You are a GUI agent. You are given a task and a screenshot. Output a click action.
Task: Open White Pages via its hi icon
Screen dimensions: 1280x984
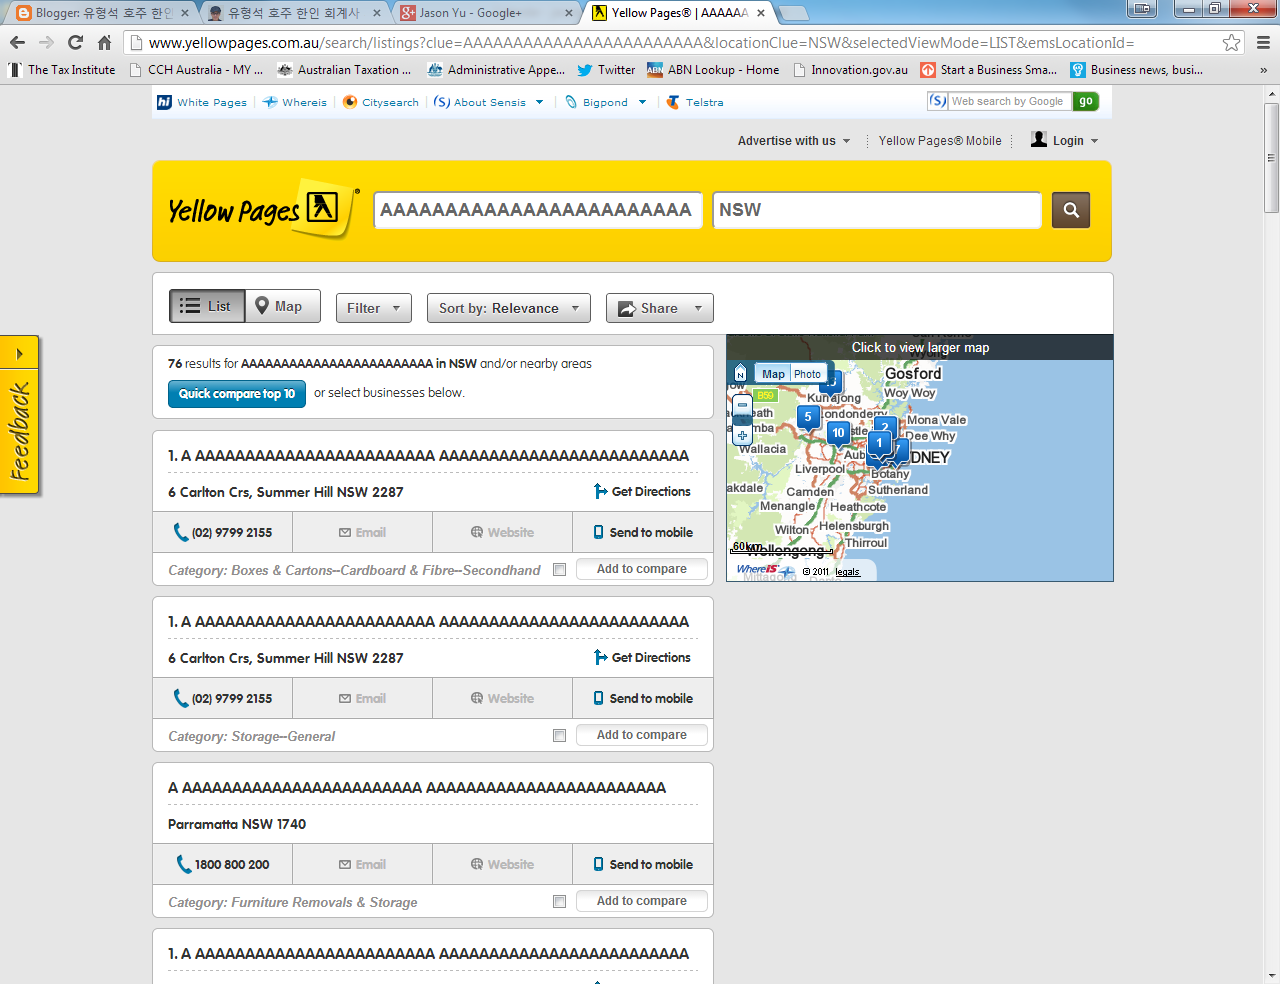pos(164,101)
